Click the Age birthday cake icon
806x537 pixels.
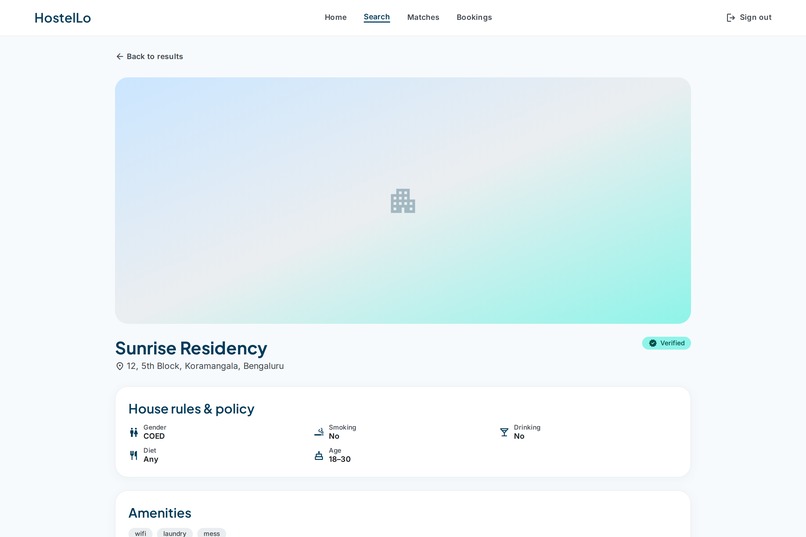[319, 455]
